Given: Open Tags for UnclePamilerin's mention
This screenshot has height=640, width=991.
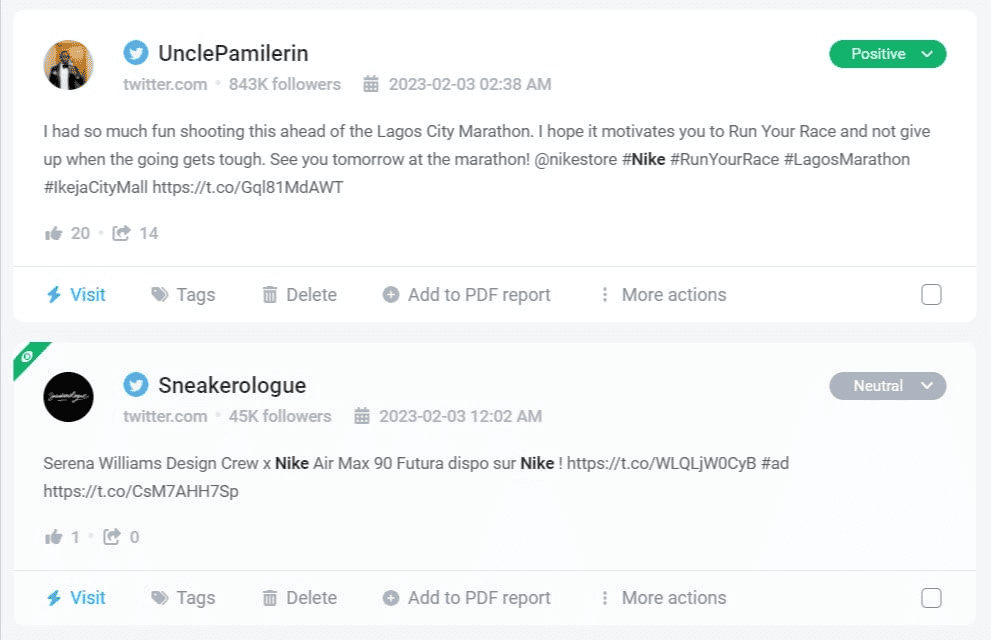Looking at the screenshot, I should click(183, 294).
